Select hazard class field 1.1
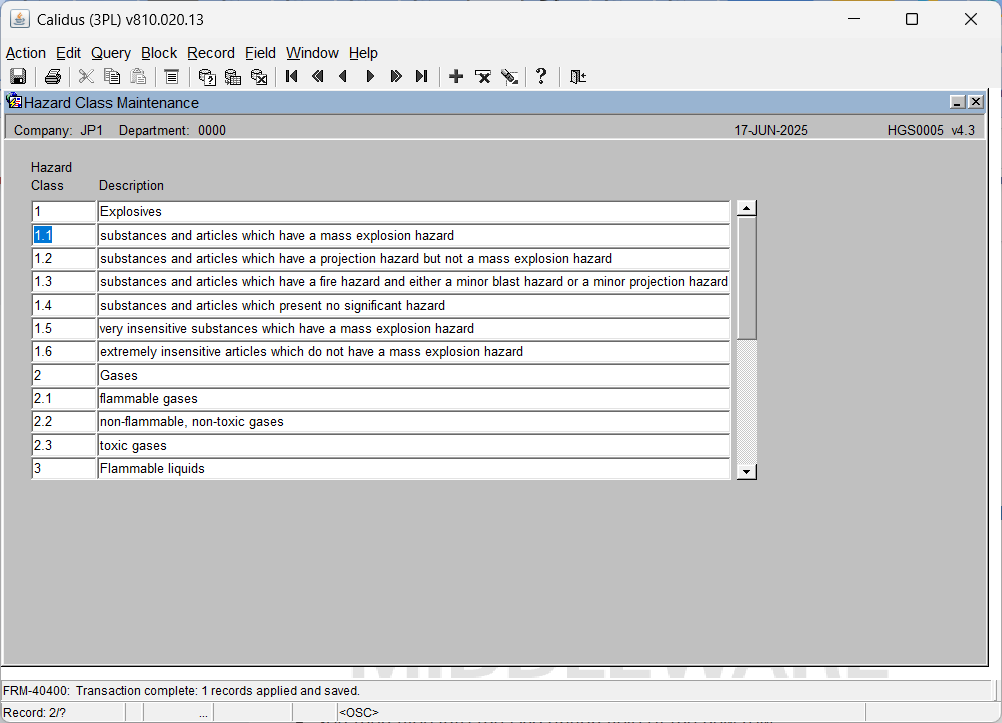Image resolution: width=1002 pixels, height=723 pixels. click(x=63, y=235)
